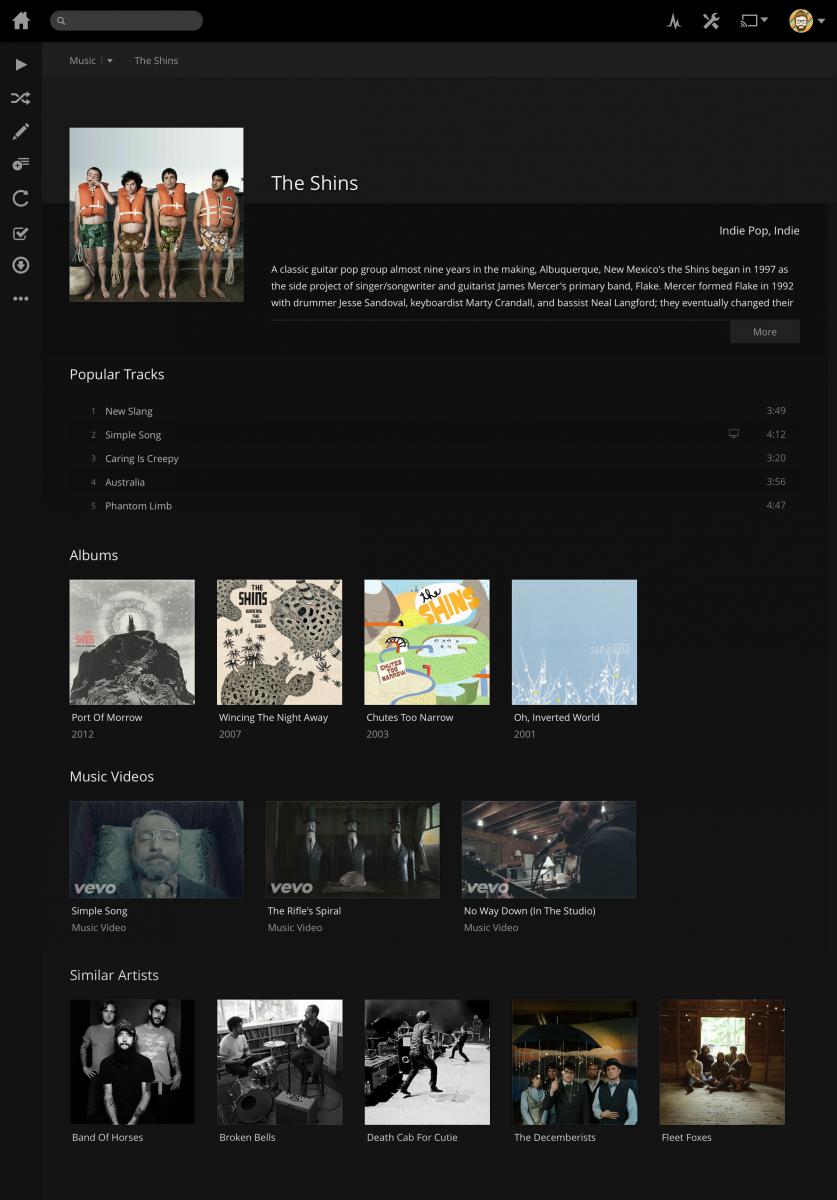Click Phantom Limb duration 4:47

pyautogui.click(x=776, y=506)
